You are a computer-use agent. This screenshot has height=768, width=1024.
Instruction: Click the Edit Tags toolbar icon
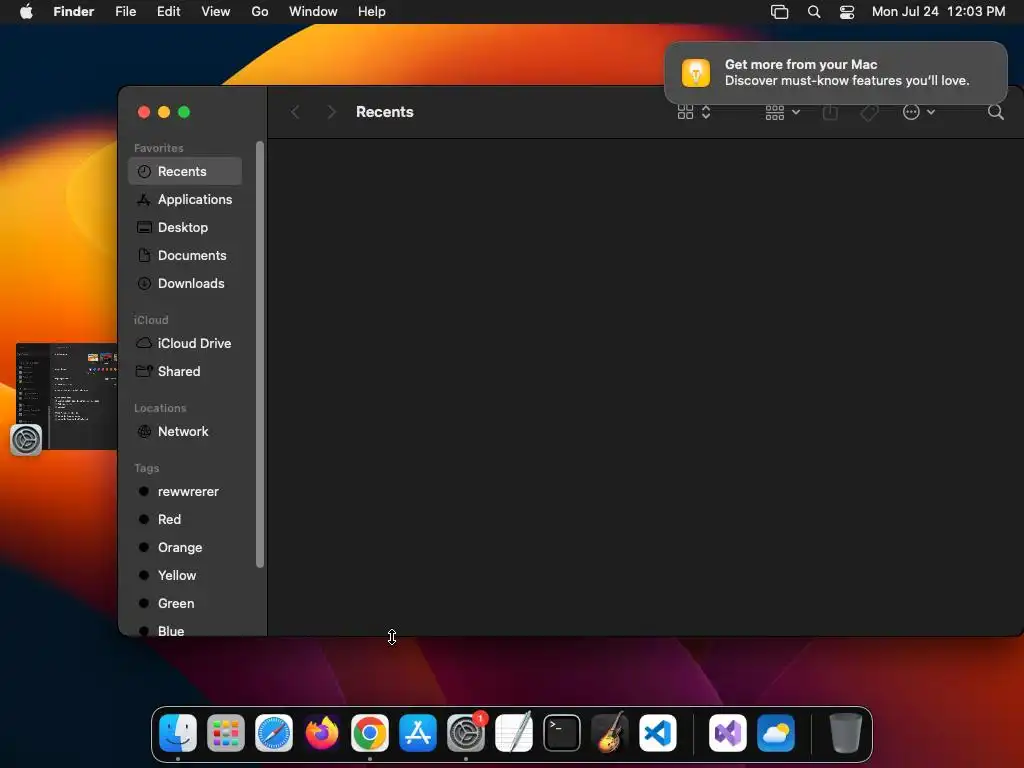(x=869, y=112)
